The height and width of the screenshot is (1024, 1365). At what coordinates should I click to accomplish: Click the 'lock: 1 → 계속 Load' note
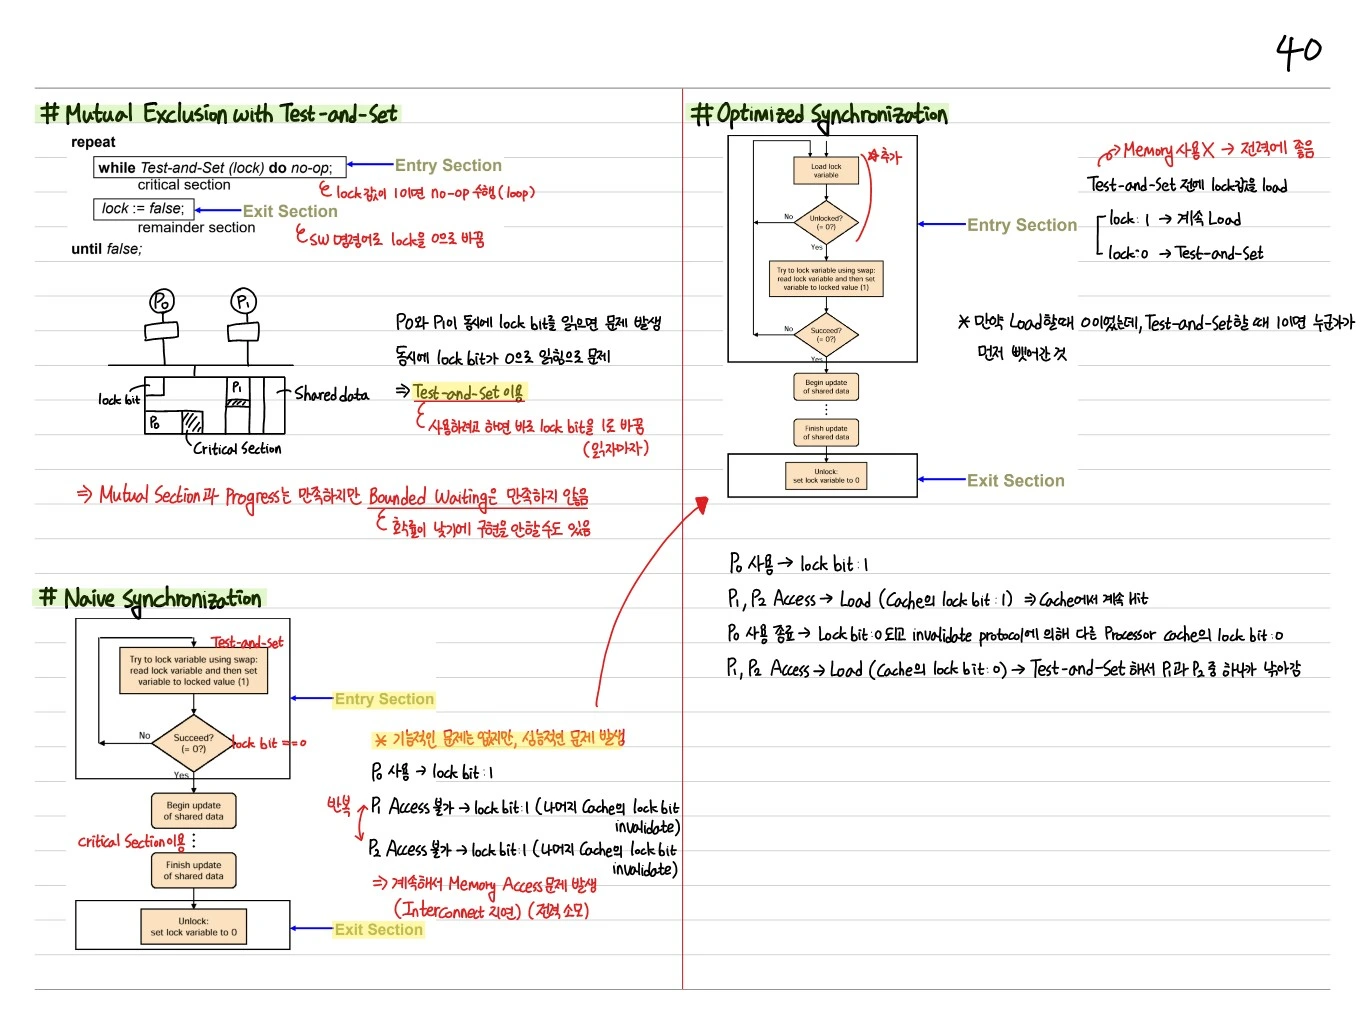pyautogui.click(x=1175, y=218)
